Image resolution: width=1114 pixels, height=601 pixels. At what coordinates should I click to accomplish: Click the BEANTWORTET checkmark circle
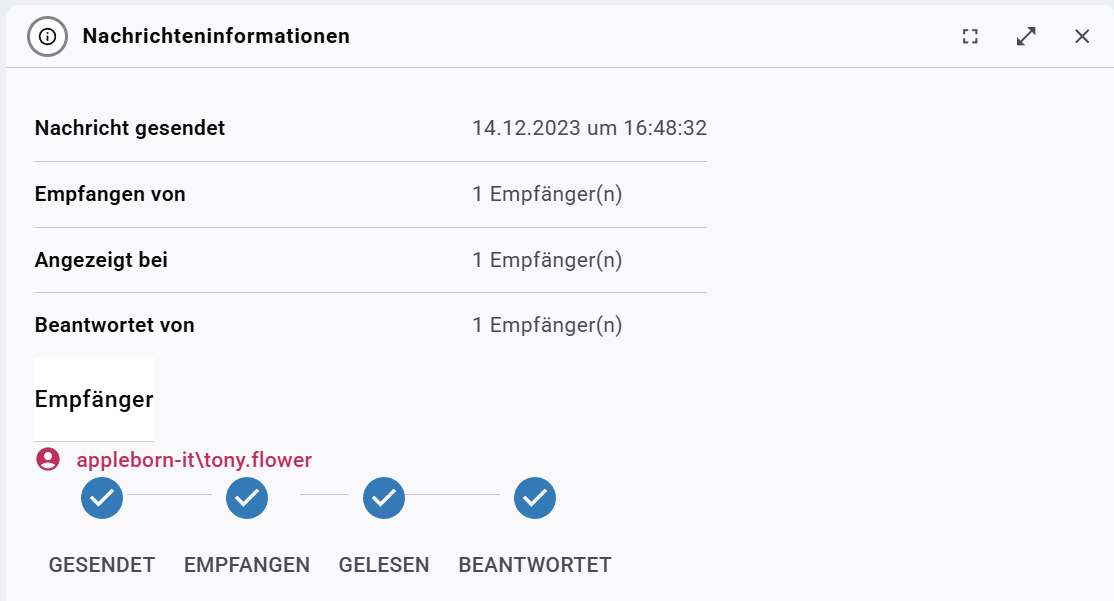pos(535,498)
